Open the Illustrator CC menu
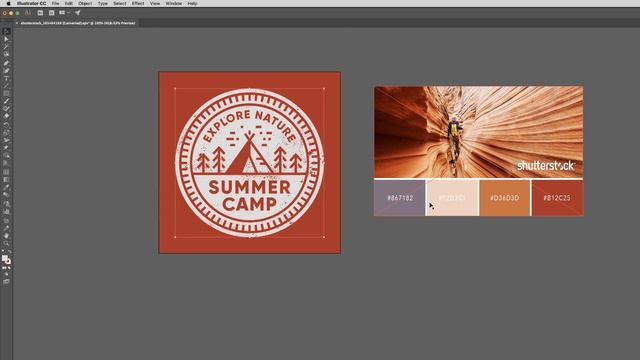 (x=31, y=3)
